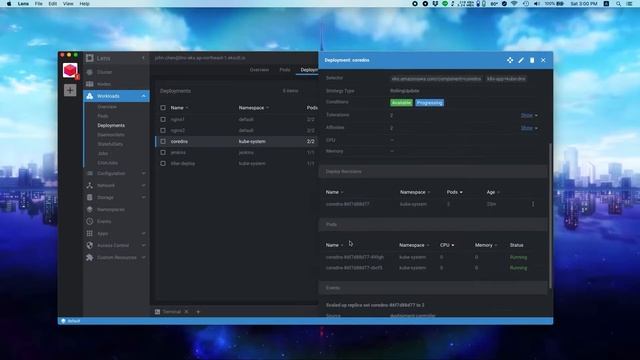Add a new terminal tab with plus
Screen dimensions: 640x360
pyautogui.click(x=198, y=312)
